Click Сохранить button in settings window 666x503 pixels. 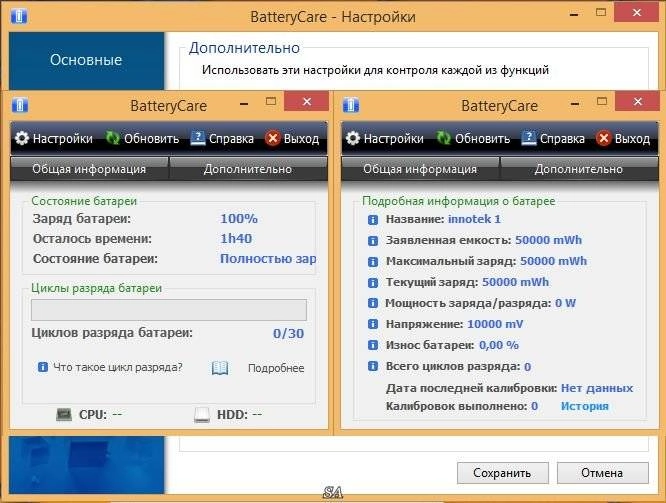pyautogui.click(x=502, y=473)
